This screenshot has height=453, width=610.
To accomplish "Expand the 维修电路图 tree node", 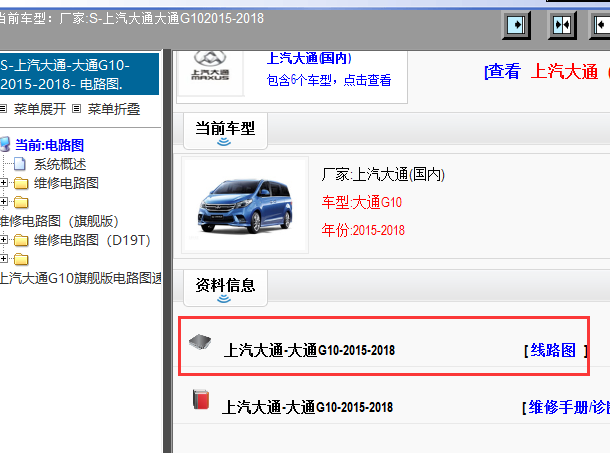I will click(x=4, y=183).
